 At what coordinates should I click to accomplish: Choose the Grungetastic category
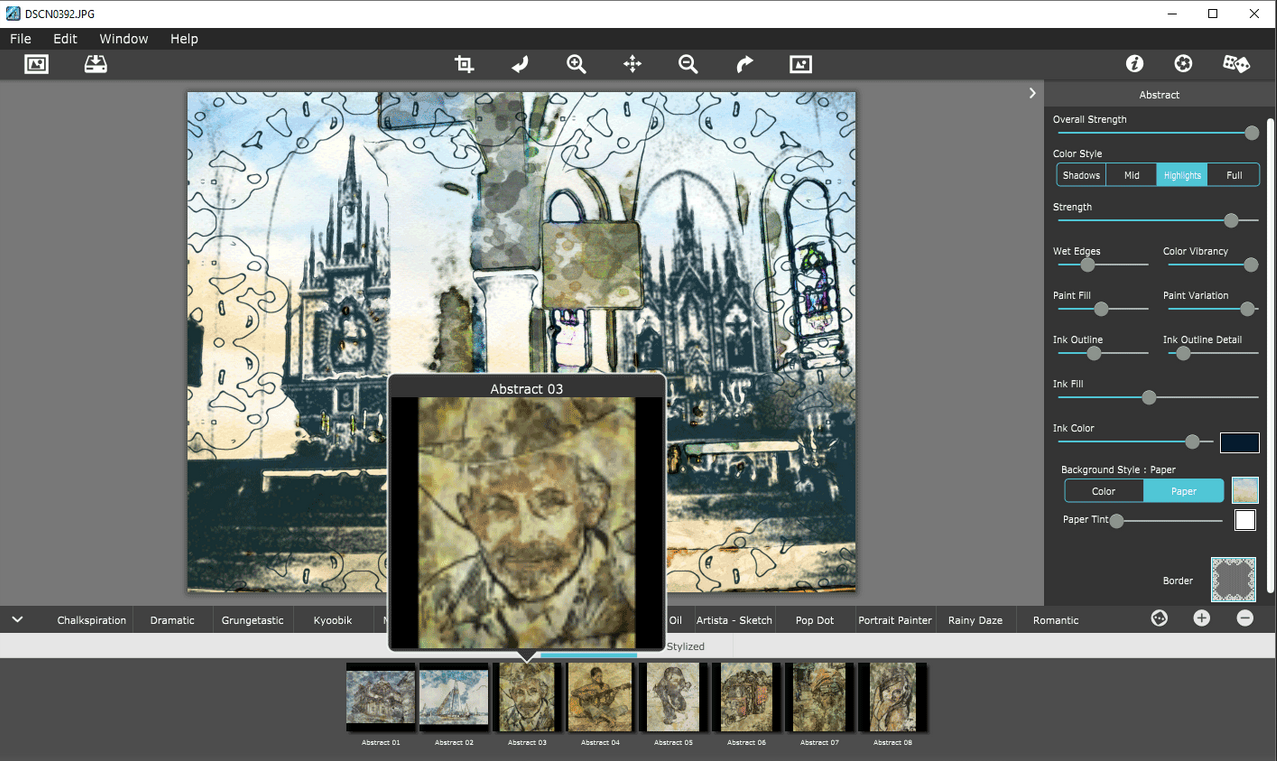point(253,620)
